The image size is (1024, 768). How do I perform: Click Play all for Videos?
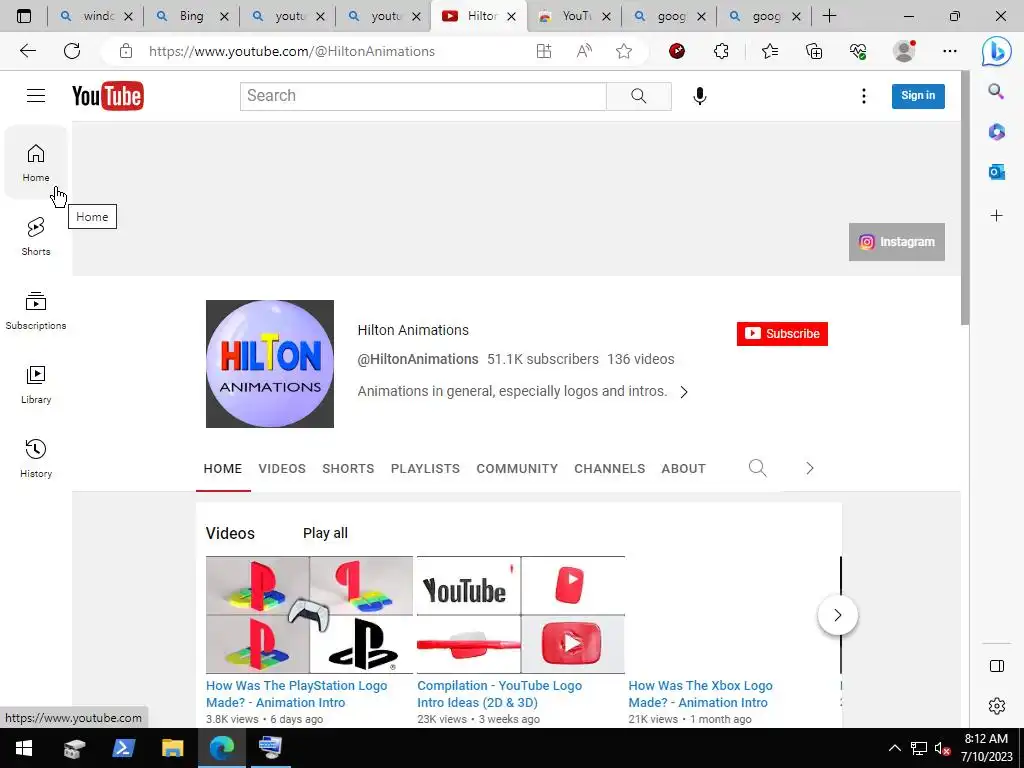(x=325, y=533)
